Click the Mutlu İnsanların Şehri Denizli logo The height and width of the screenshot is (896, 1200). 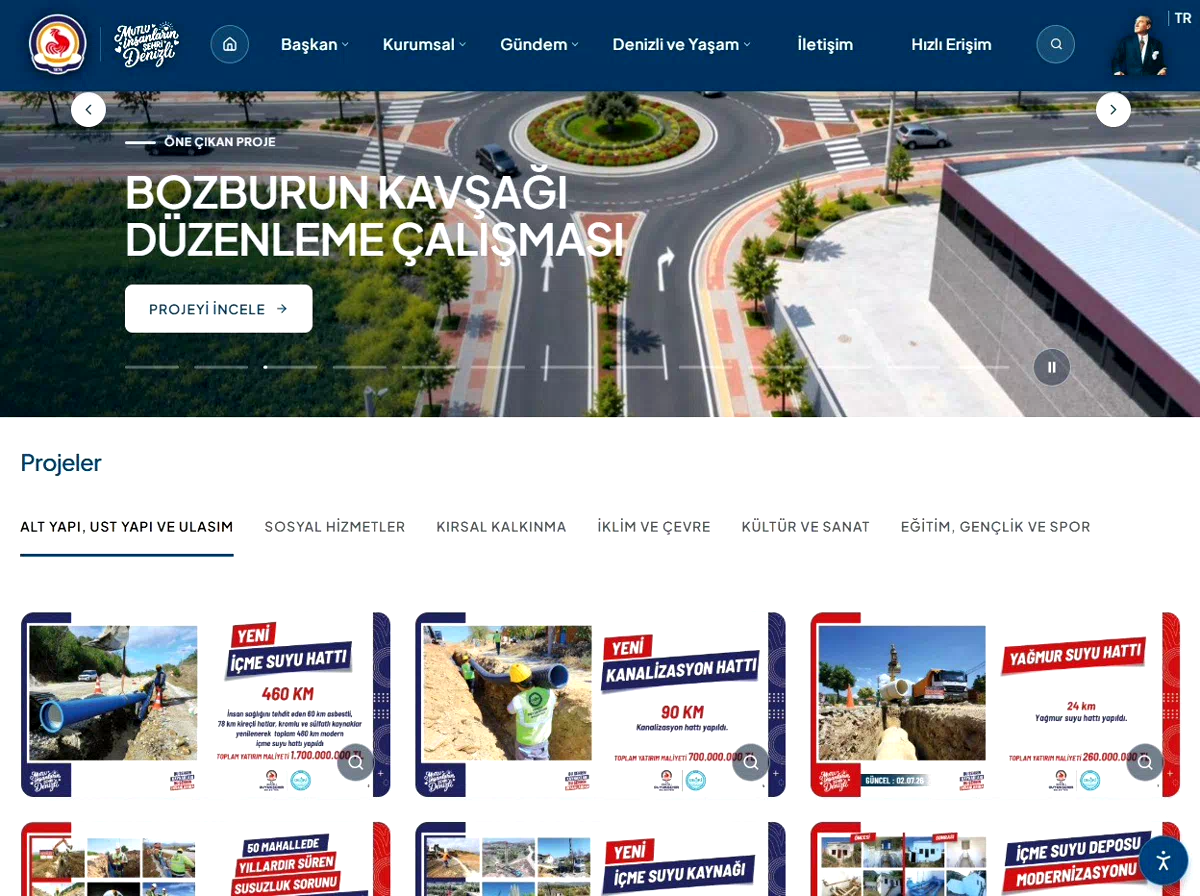[146, 44]
